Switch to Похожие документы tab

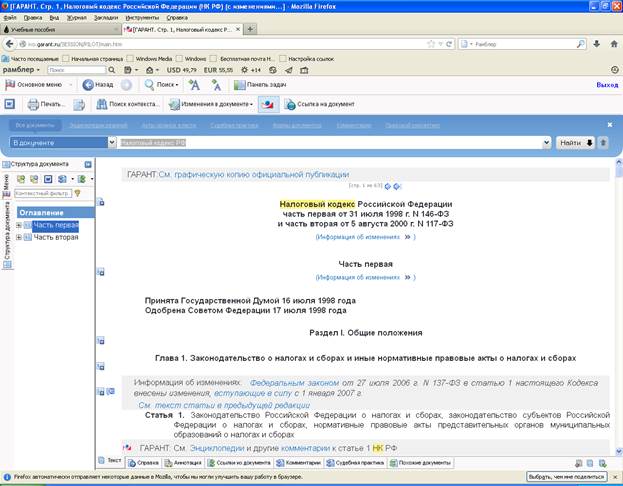(420, 463)
